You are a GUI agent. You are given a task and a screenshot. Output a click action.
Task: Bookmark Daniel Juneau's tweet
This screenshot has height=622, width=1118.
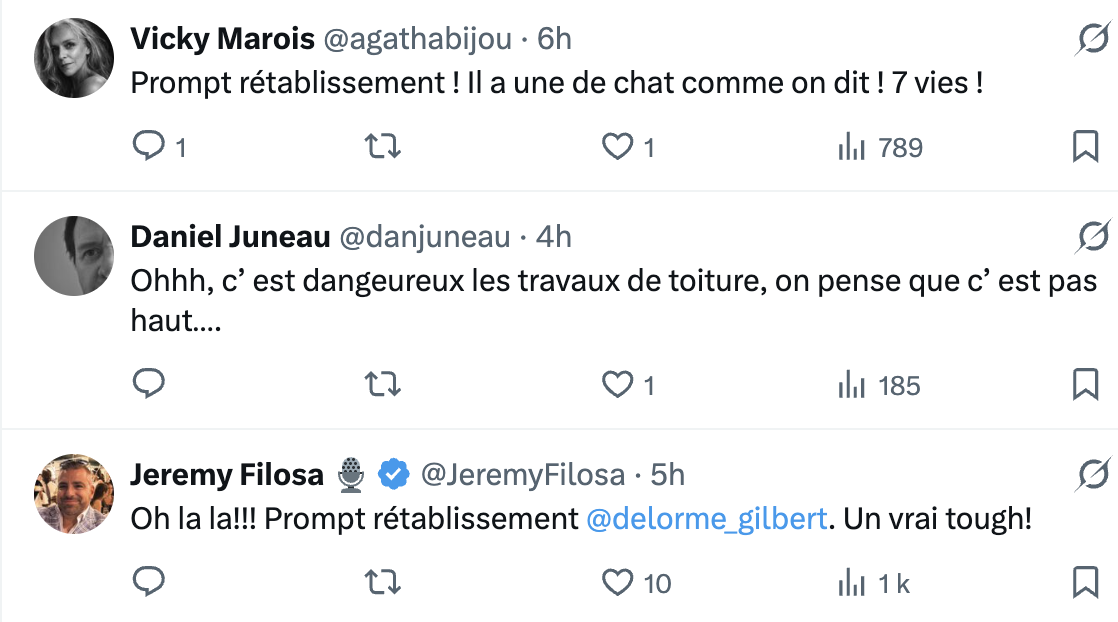1085,384
